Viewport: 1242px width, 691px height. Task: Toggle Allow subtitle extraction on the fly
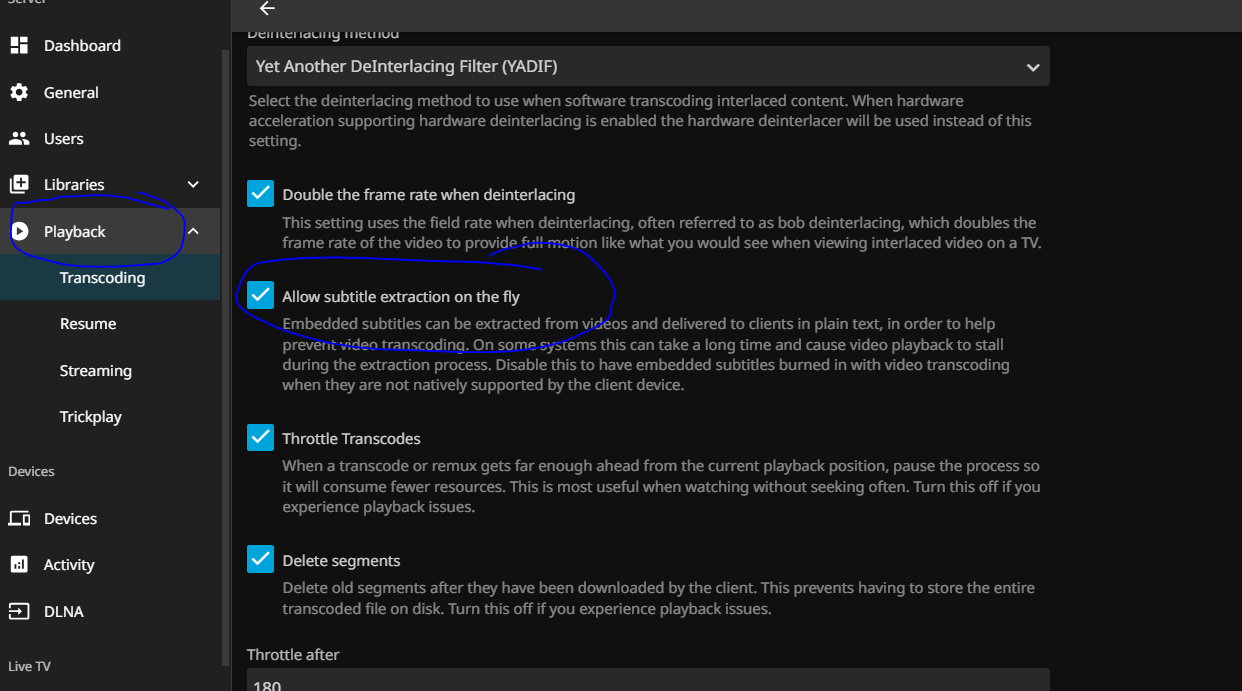click(260, 295)
